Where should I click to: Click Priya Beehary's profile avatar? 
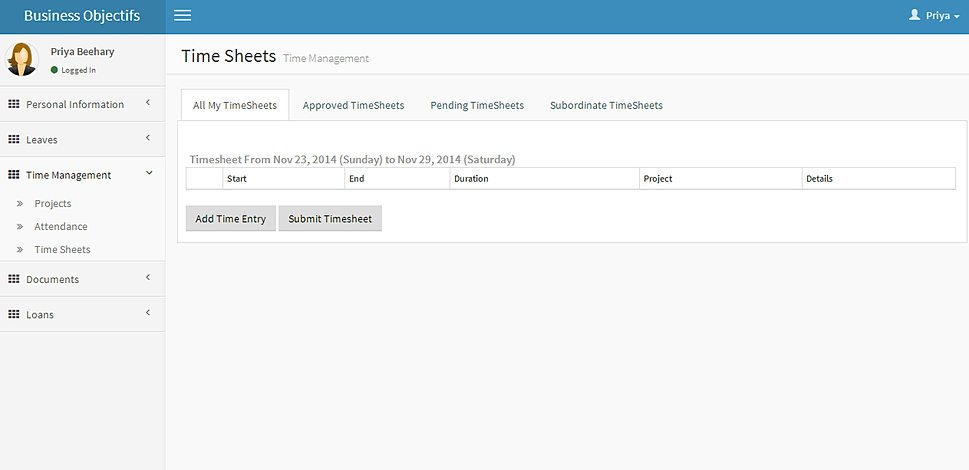click(x=22, y=59)
